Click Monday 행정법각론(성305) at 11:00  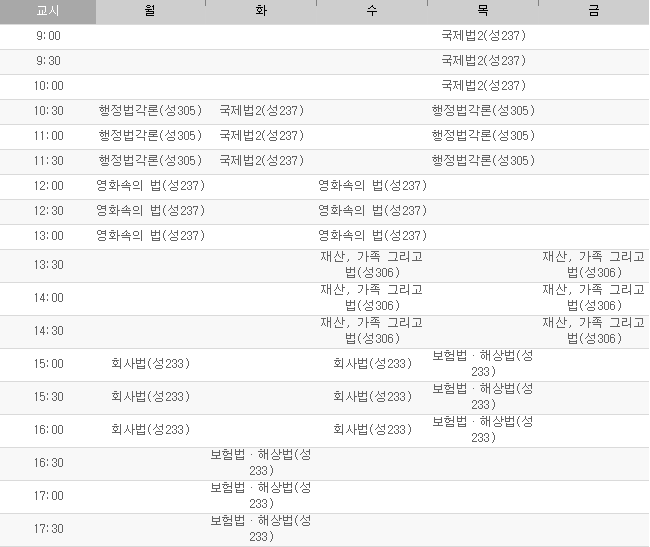pyautogui.click(x=150, y=136)
